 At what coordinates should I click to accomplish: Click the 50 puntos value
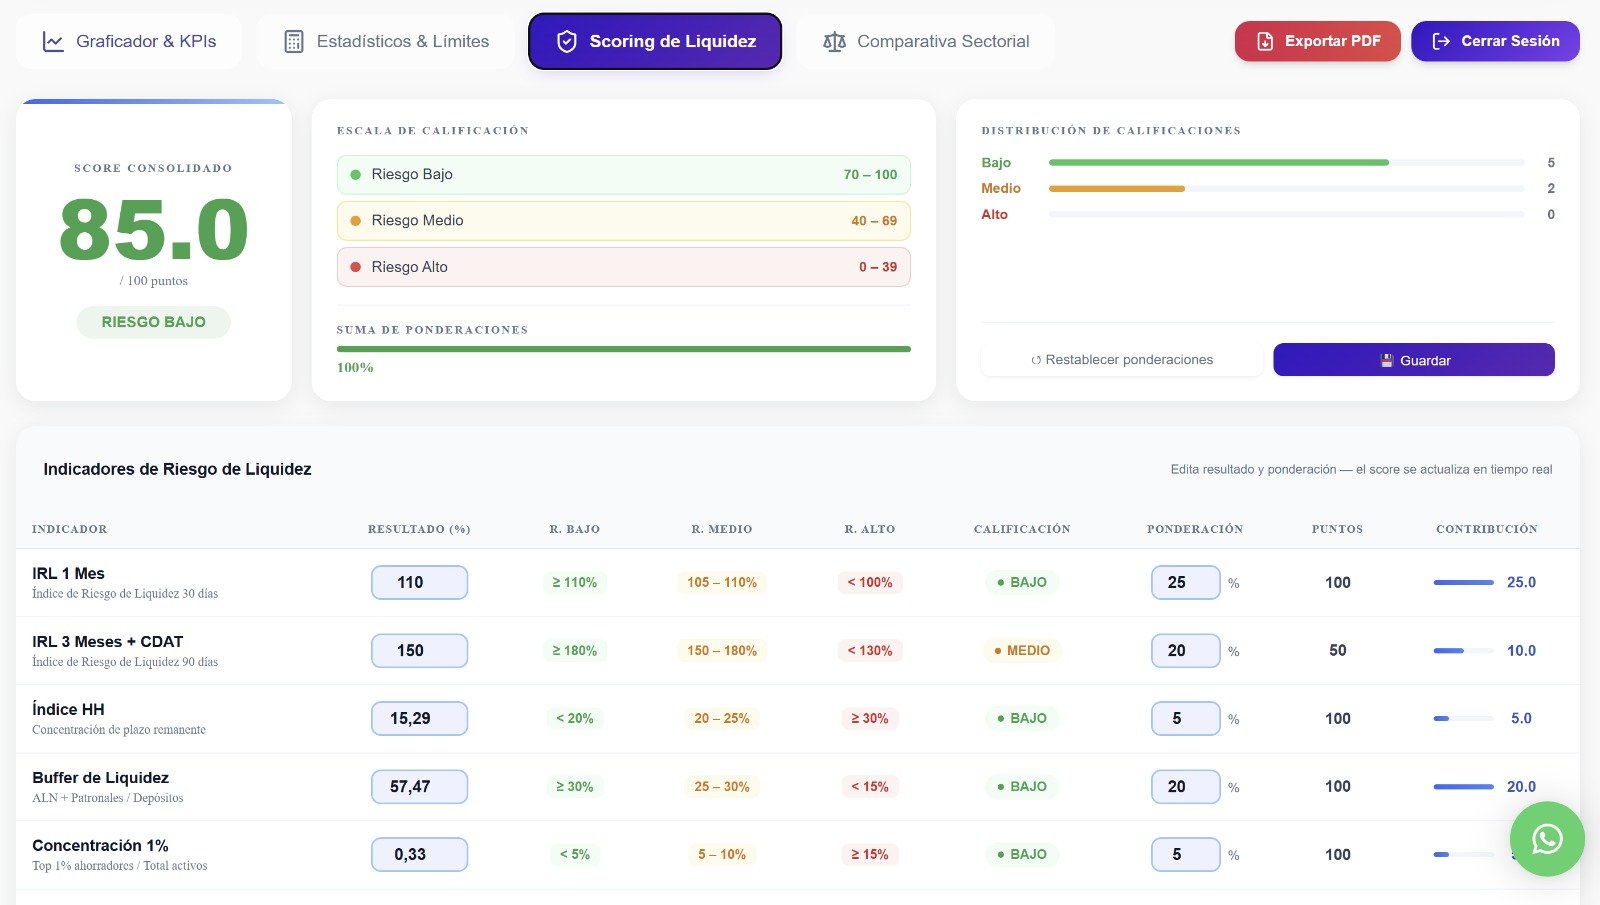pos(1338,650)
